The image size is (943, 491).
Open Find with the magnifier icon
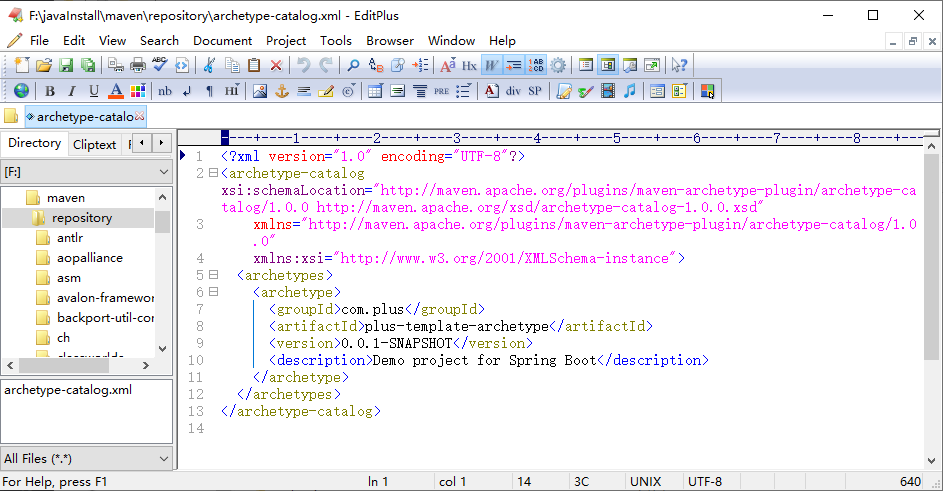click(x=354, y=65)
